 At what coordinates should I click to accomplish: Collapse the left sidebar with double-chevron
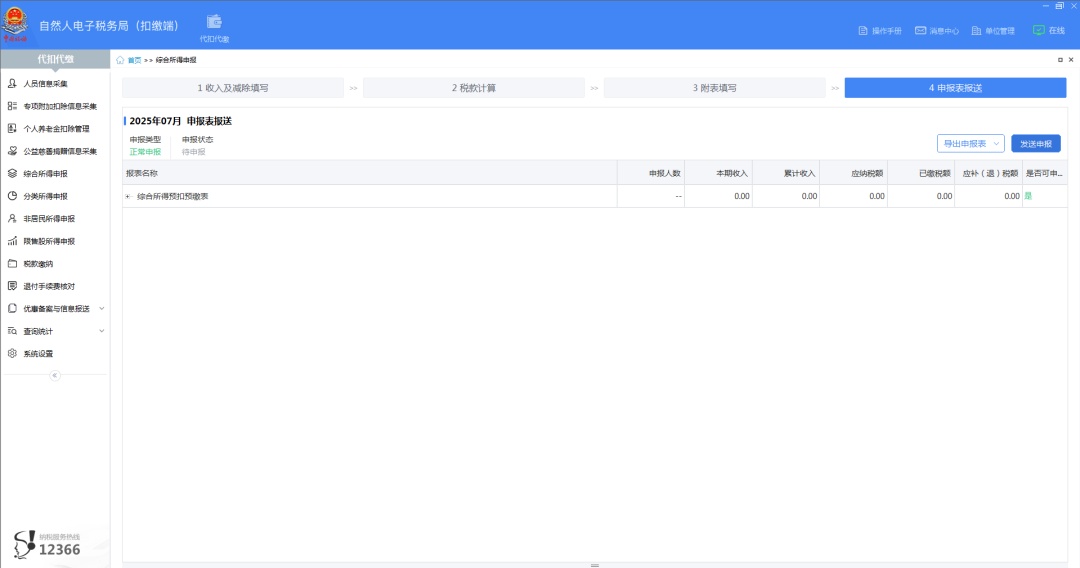[55, 376]
